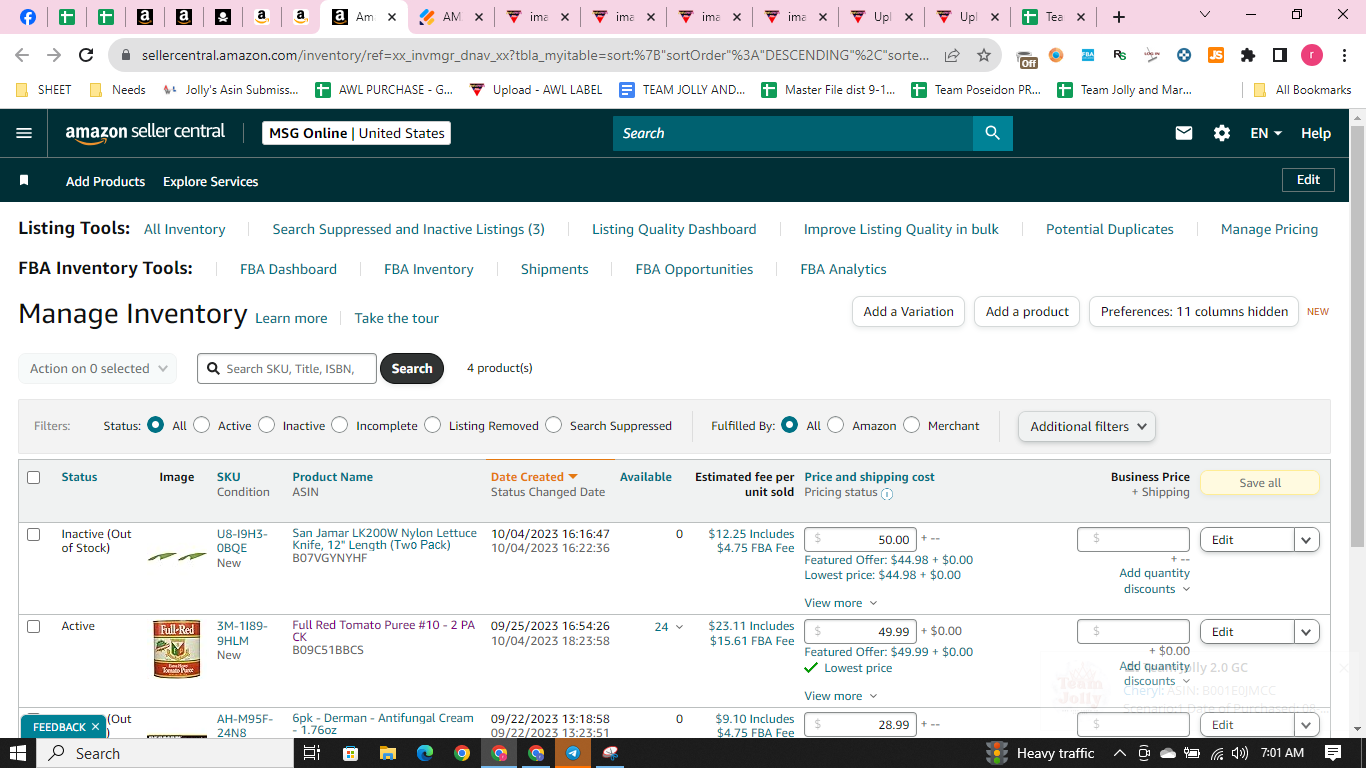Select the Inactive status filter
Image resolution: width=1366 pixels, height=768 pixels.
266,425
